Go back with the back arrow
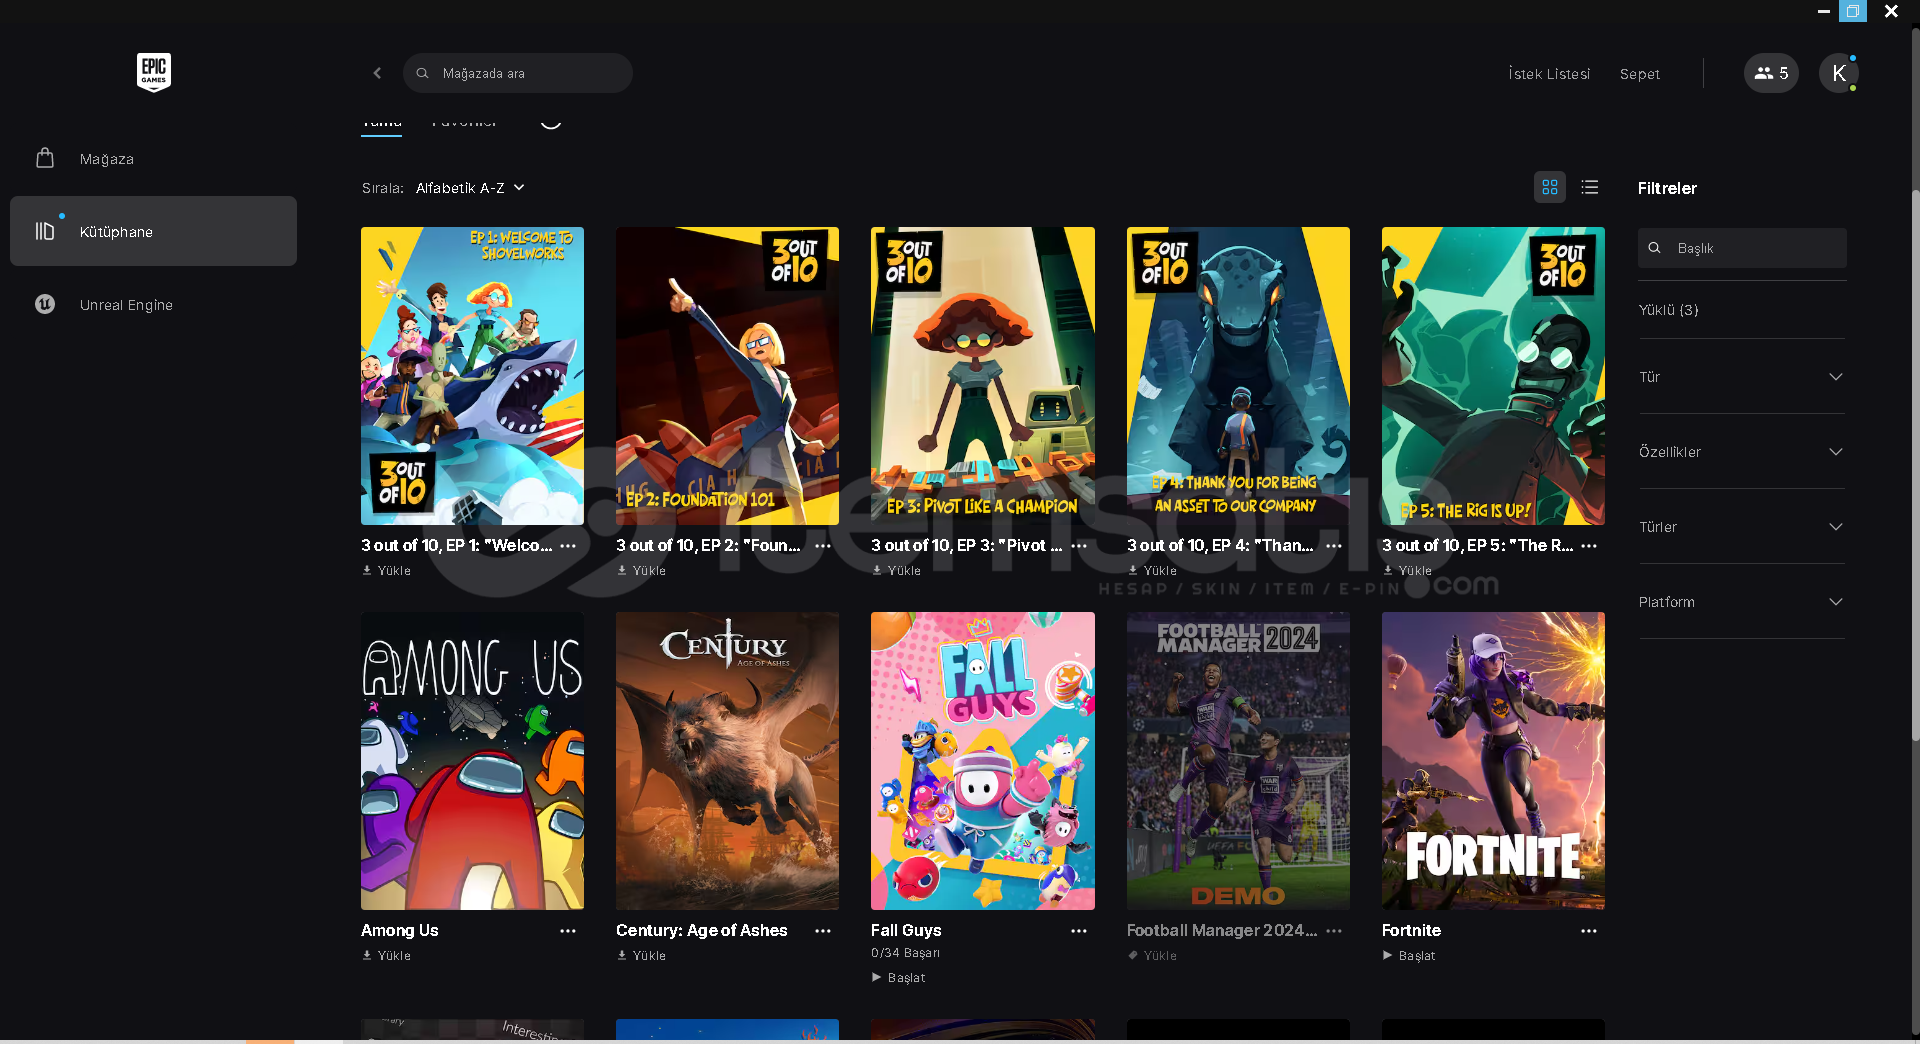This screenshot has height=1044, width=1920. [377, 73]
